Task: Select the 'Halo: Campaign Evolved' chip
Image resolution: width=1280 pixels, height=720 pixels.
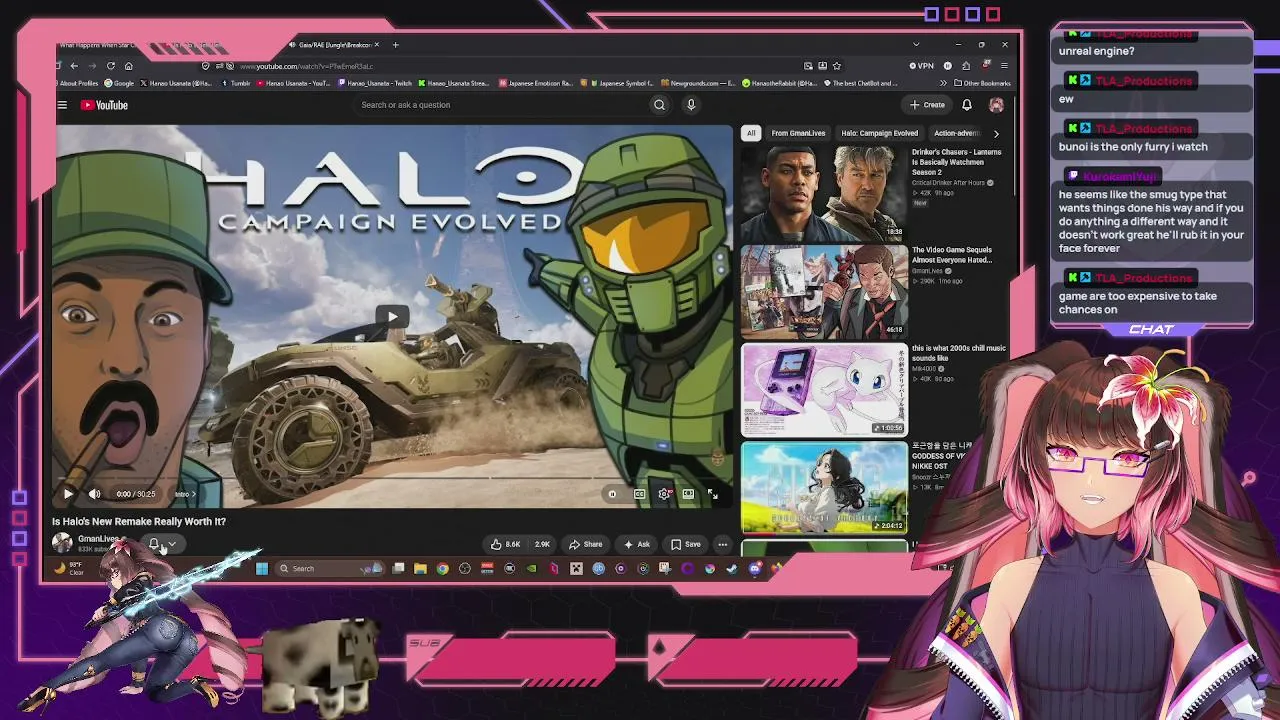Action: 880,133
